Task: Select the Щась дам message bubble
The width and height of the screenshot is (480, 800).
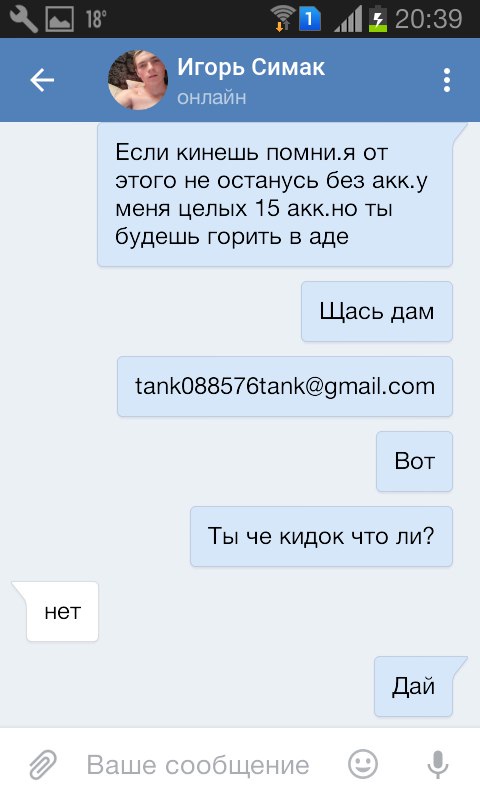Action: [x=377, y=311]
